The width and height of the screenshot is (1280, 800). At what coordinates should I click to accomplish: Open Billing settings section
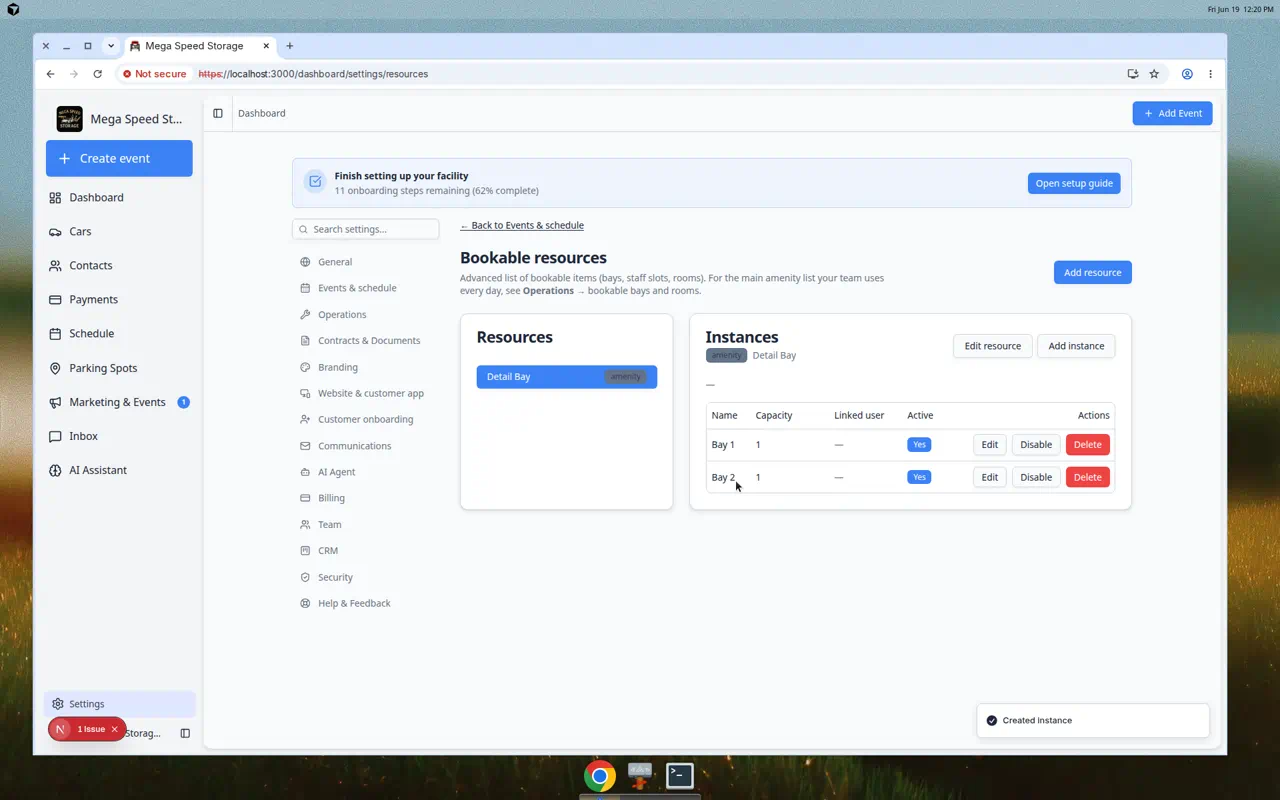click(x=331, y=498)
